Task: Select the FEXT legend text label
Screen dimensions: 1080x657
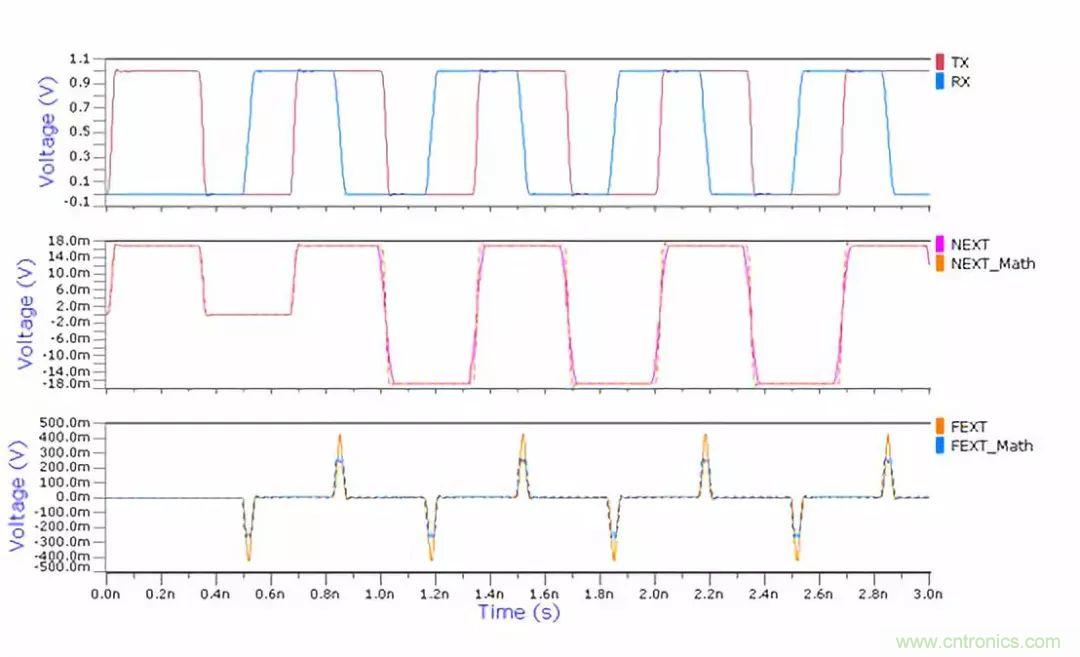Action: pos(969,427)
